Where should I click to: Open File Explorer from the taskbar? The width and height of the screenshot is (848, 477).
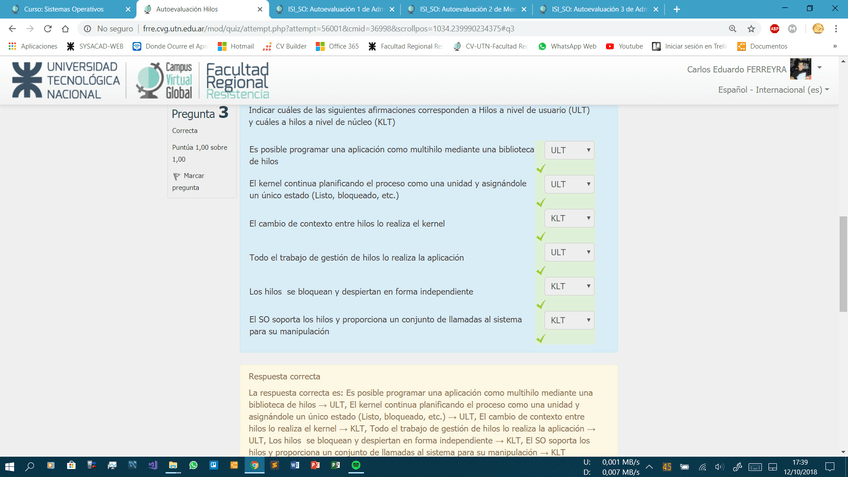pyautogui.click(x=173, y=465)
